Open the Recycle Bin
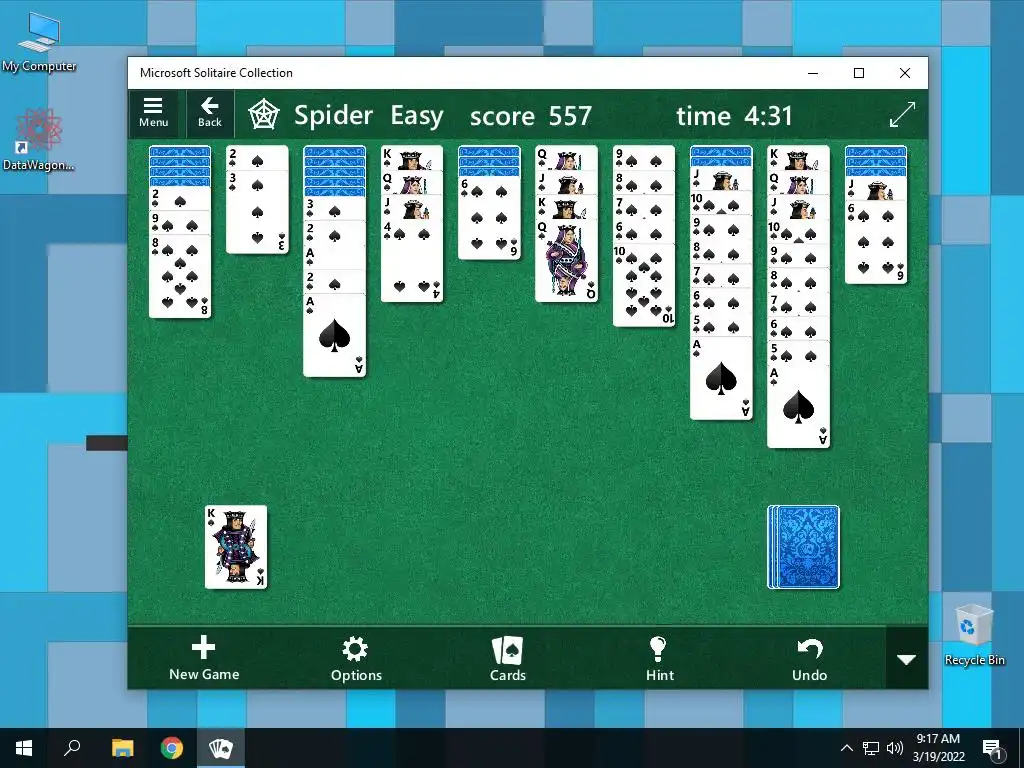The image size is (1024, 768). point(974,634)
